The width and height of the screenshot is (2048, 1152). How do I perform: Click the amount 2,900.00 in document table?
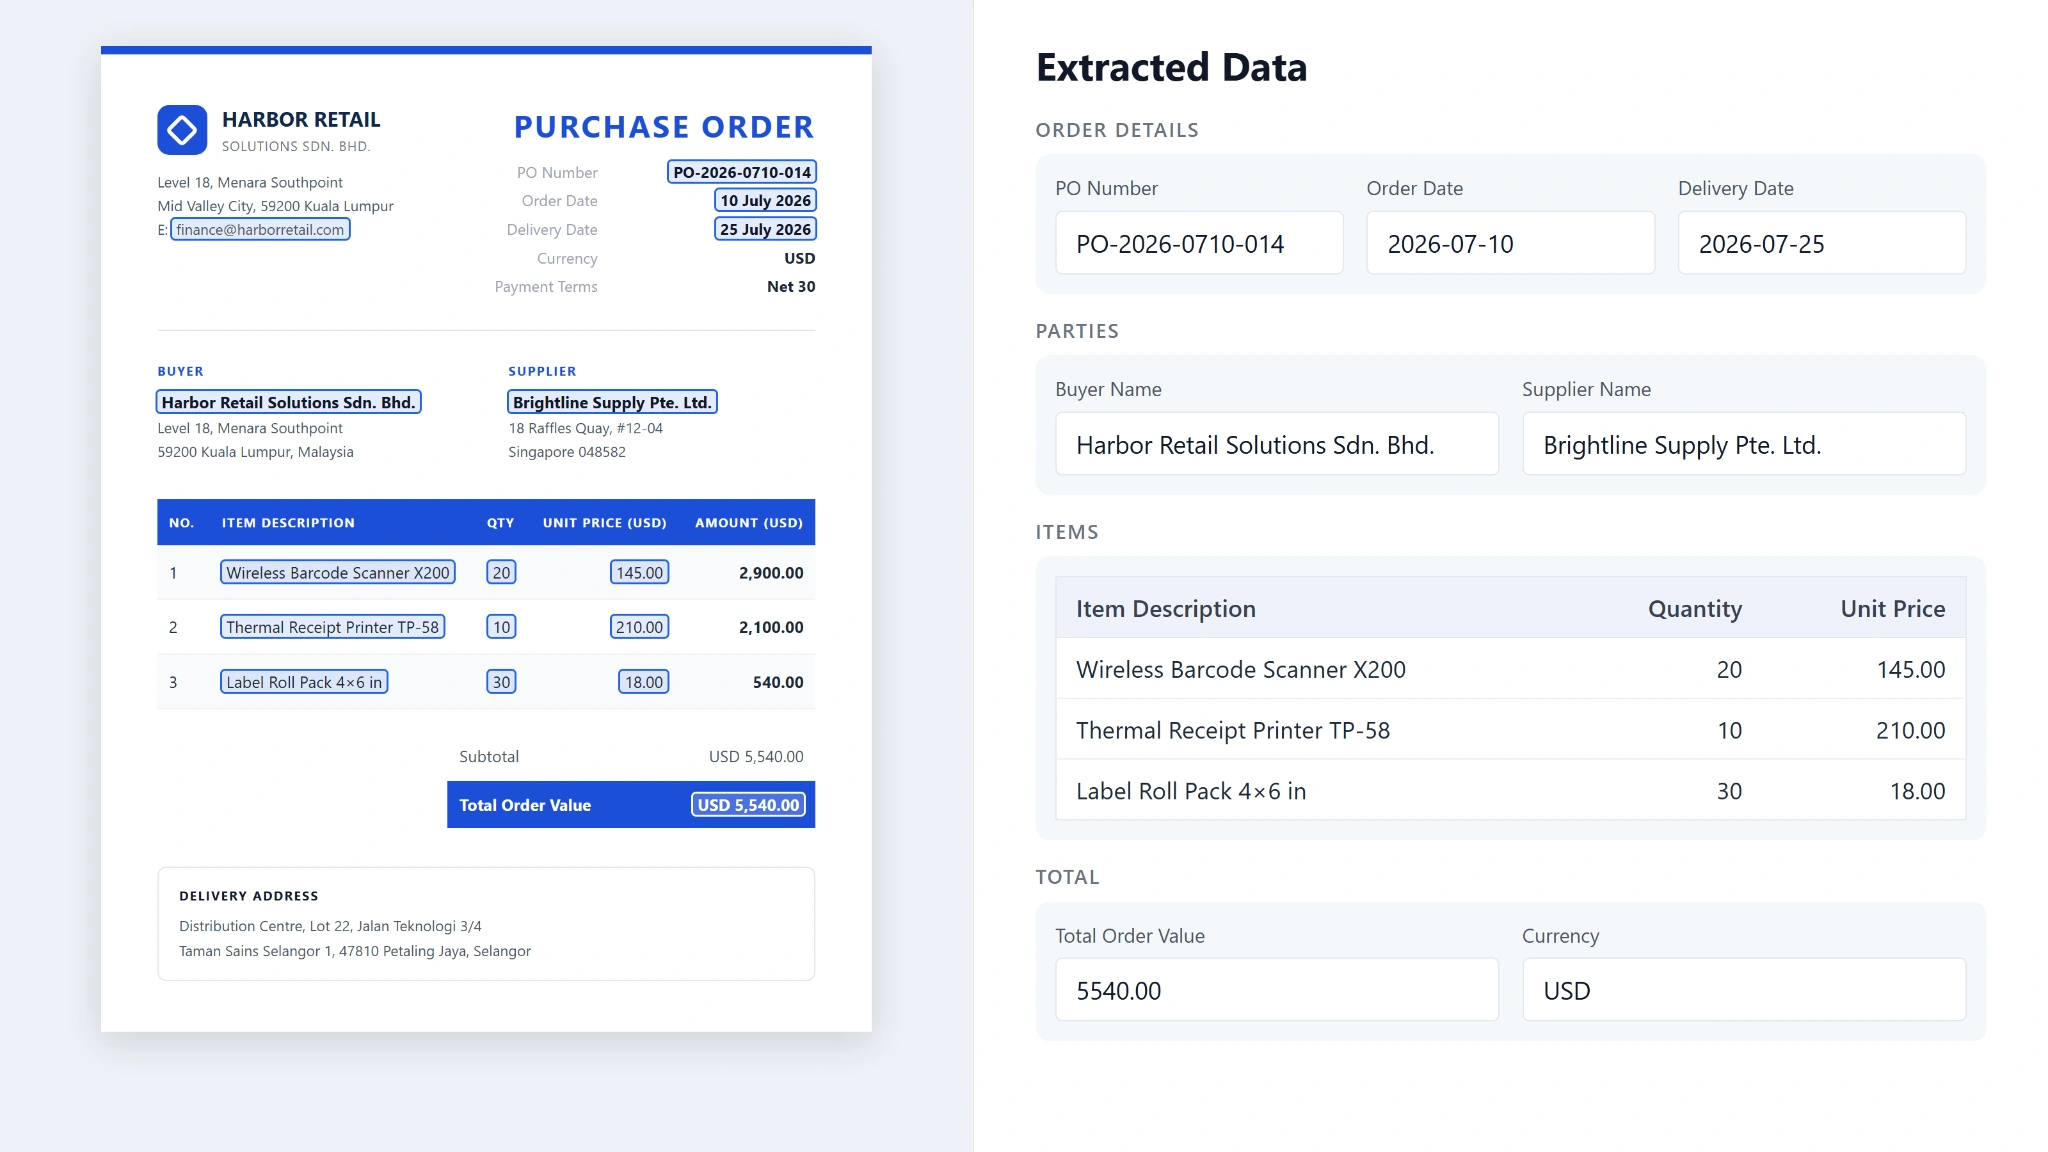click(771, 573)
